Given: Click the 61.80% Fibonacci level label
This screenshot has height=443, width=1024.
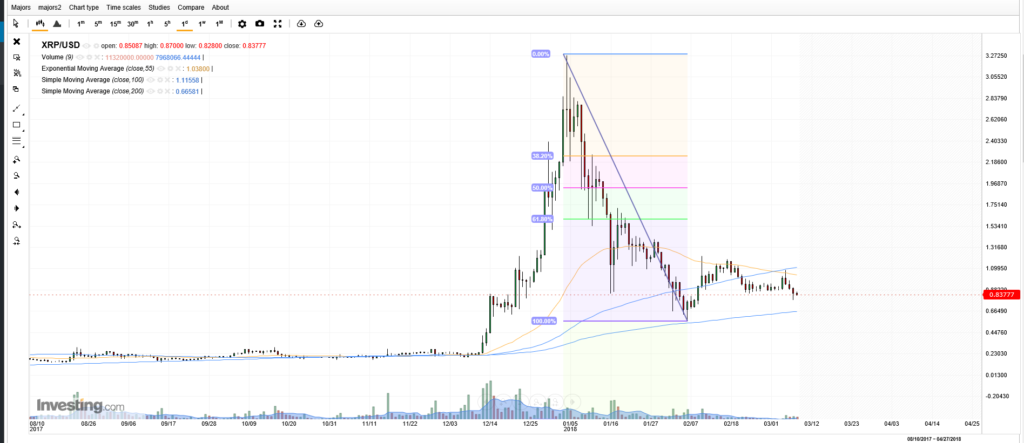Looking at the screenshot, I should pyautogui.click(x=543, y=219).
